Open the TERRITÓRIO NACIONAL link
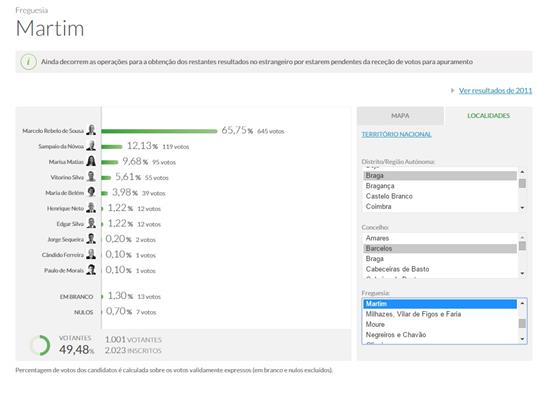Image resolution: width=550 pixels, height=394 pixels. pyautogui.click(x=396, y=134)
